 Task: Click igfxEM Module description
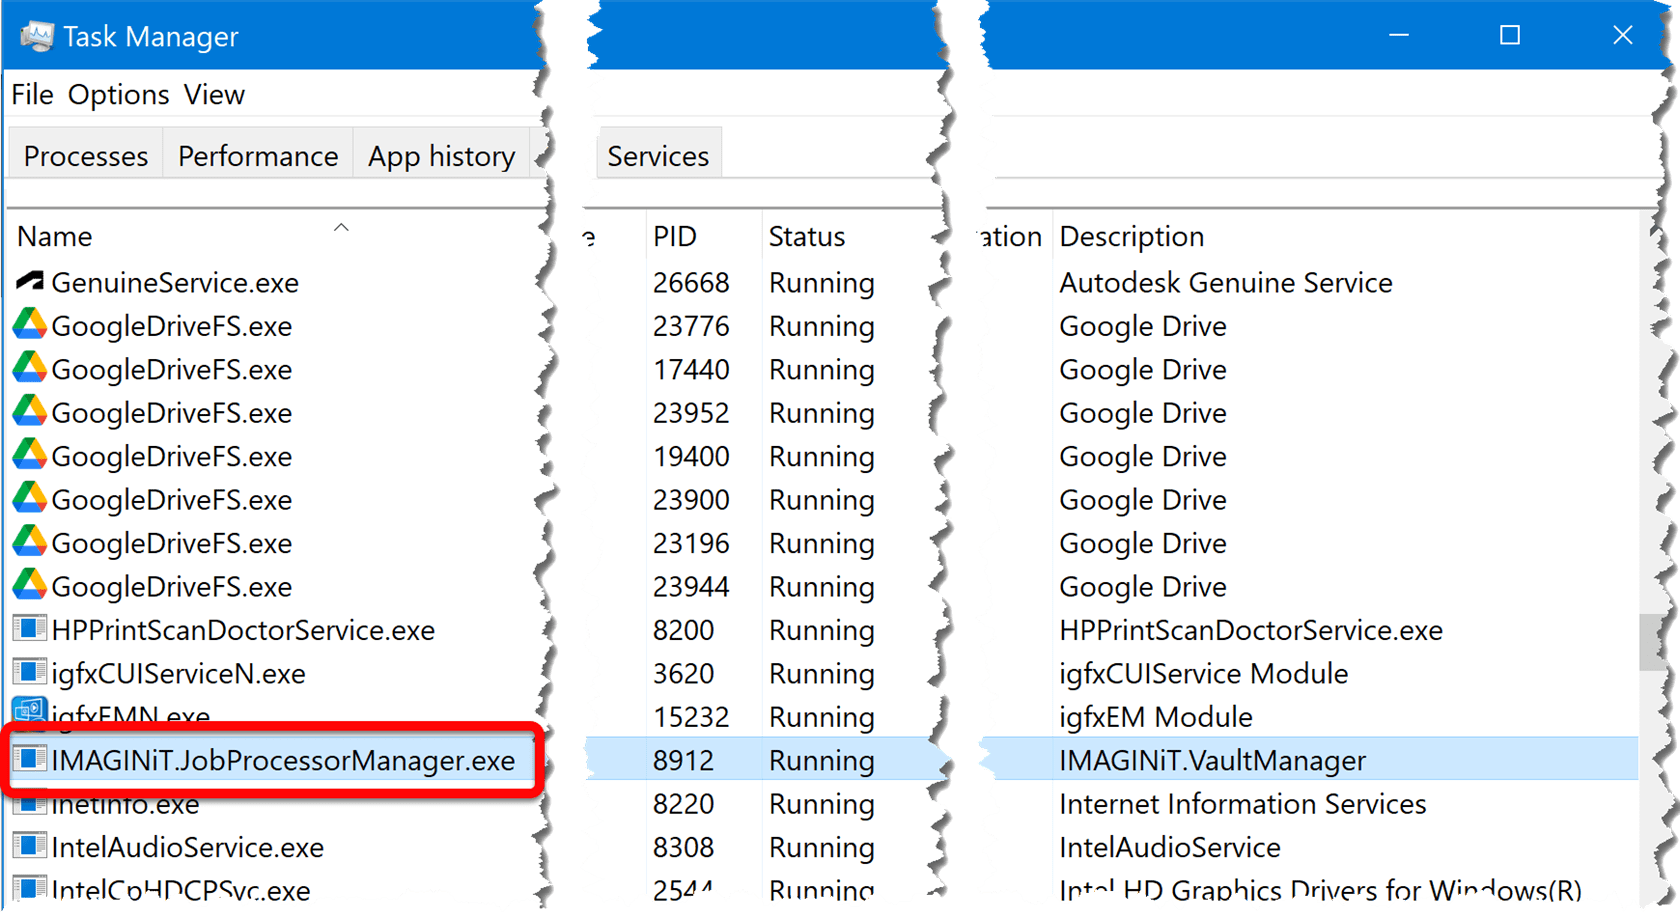point(1155,717)
